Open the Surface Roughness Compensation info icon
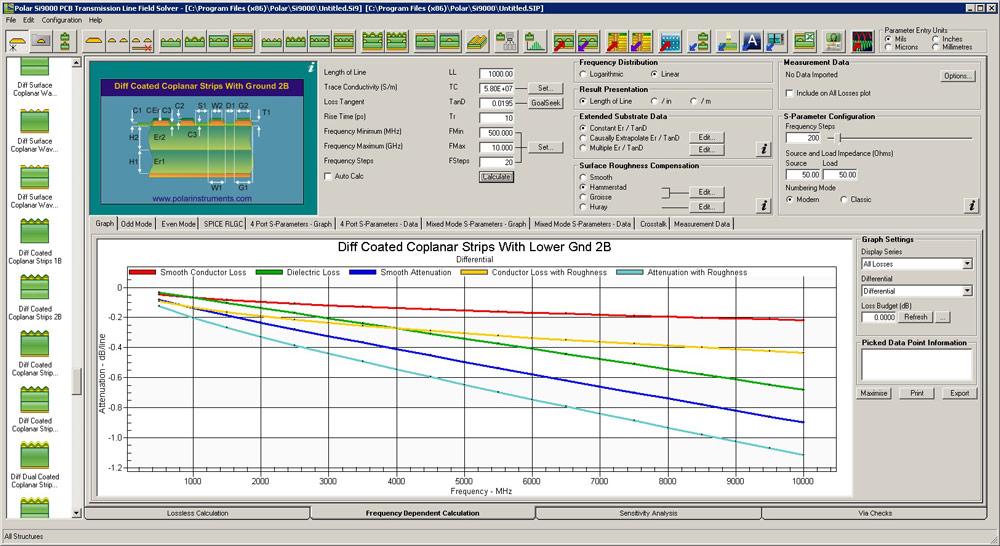Screen dimensions: 1000x546 763,205
